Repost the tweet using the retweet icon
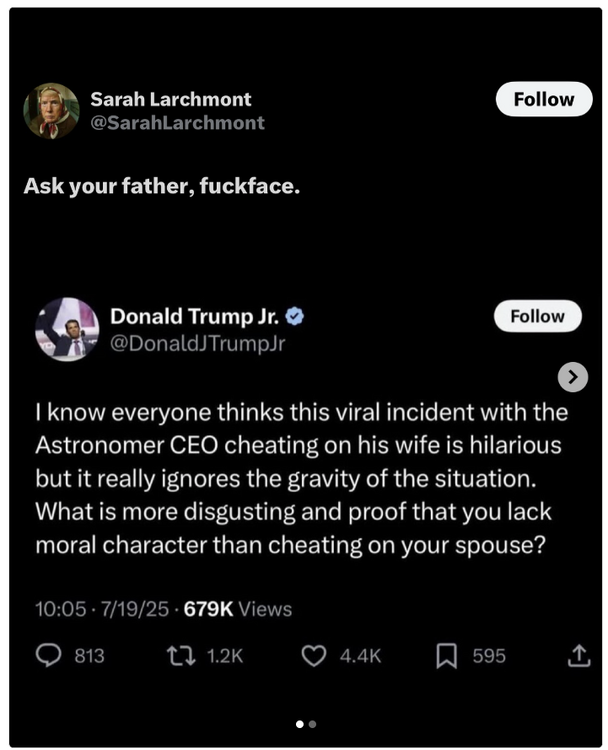 click(x=184, y=656)
